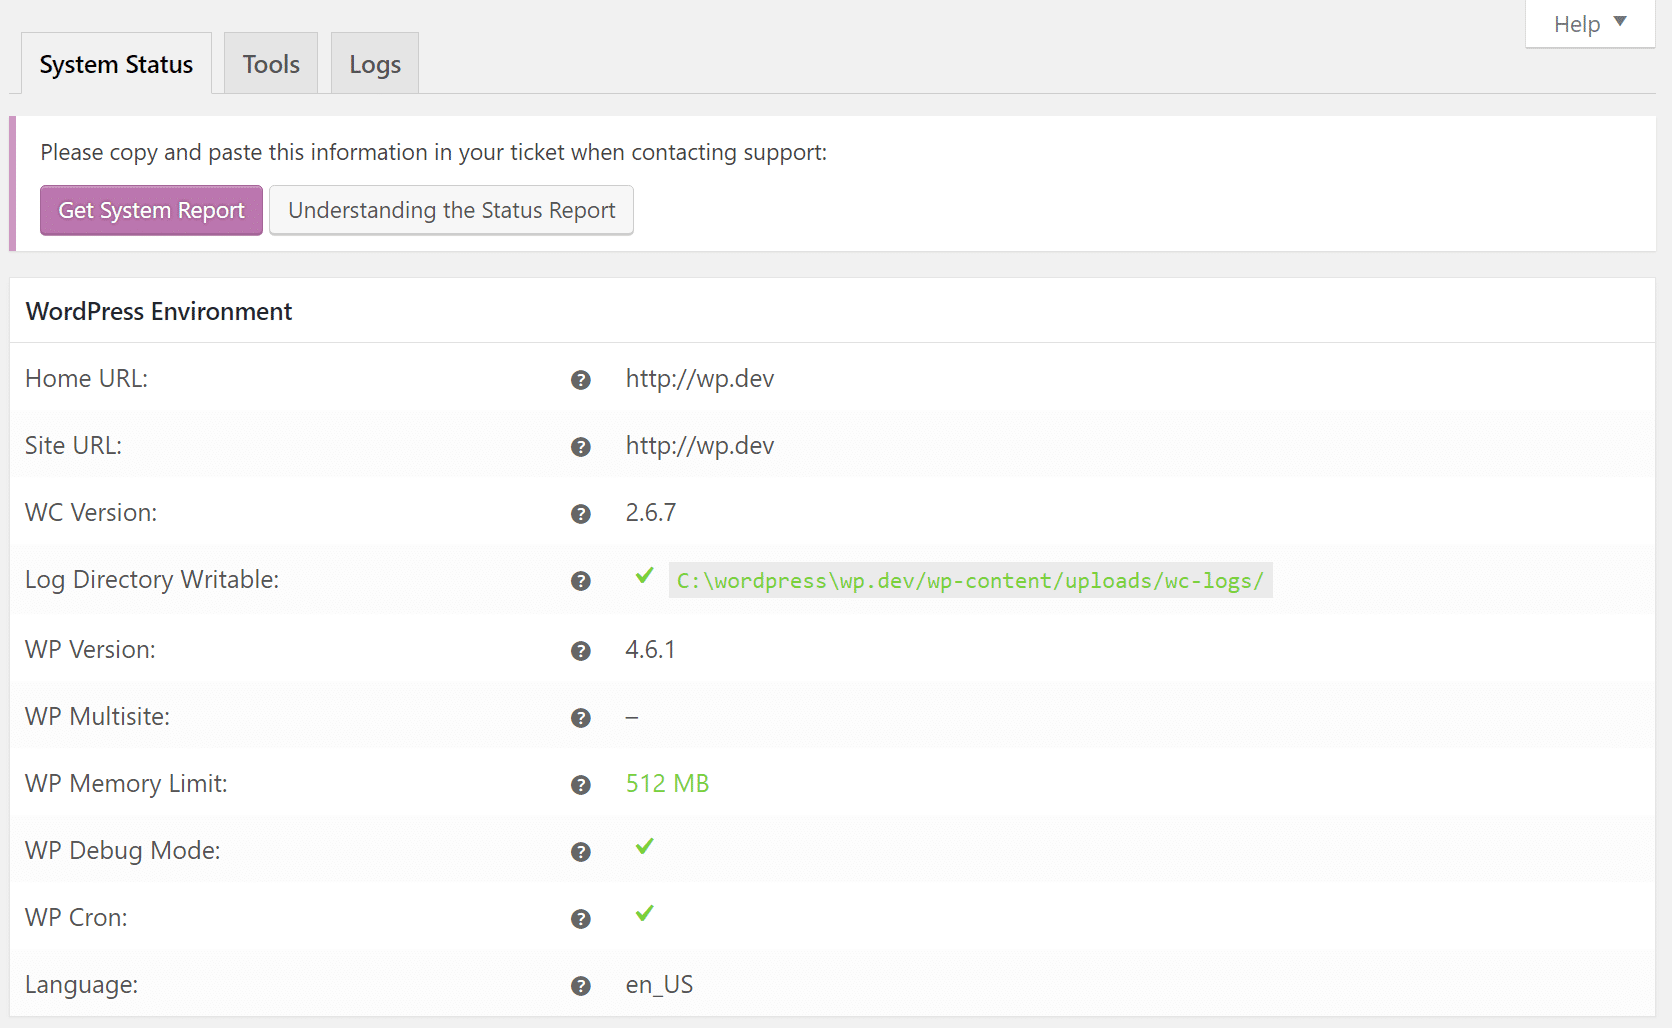The height and width of the screenshot is (1028, 1672).
Task: Switch to the Tools tab
Action: click(271, 64)
